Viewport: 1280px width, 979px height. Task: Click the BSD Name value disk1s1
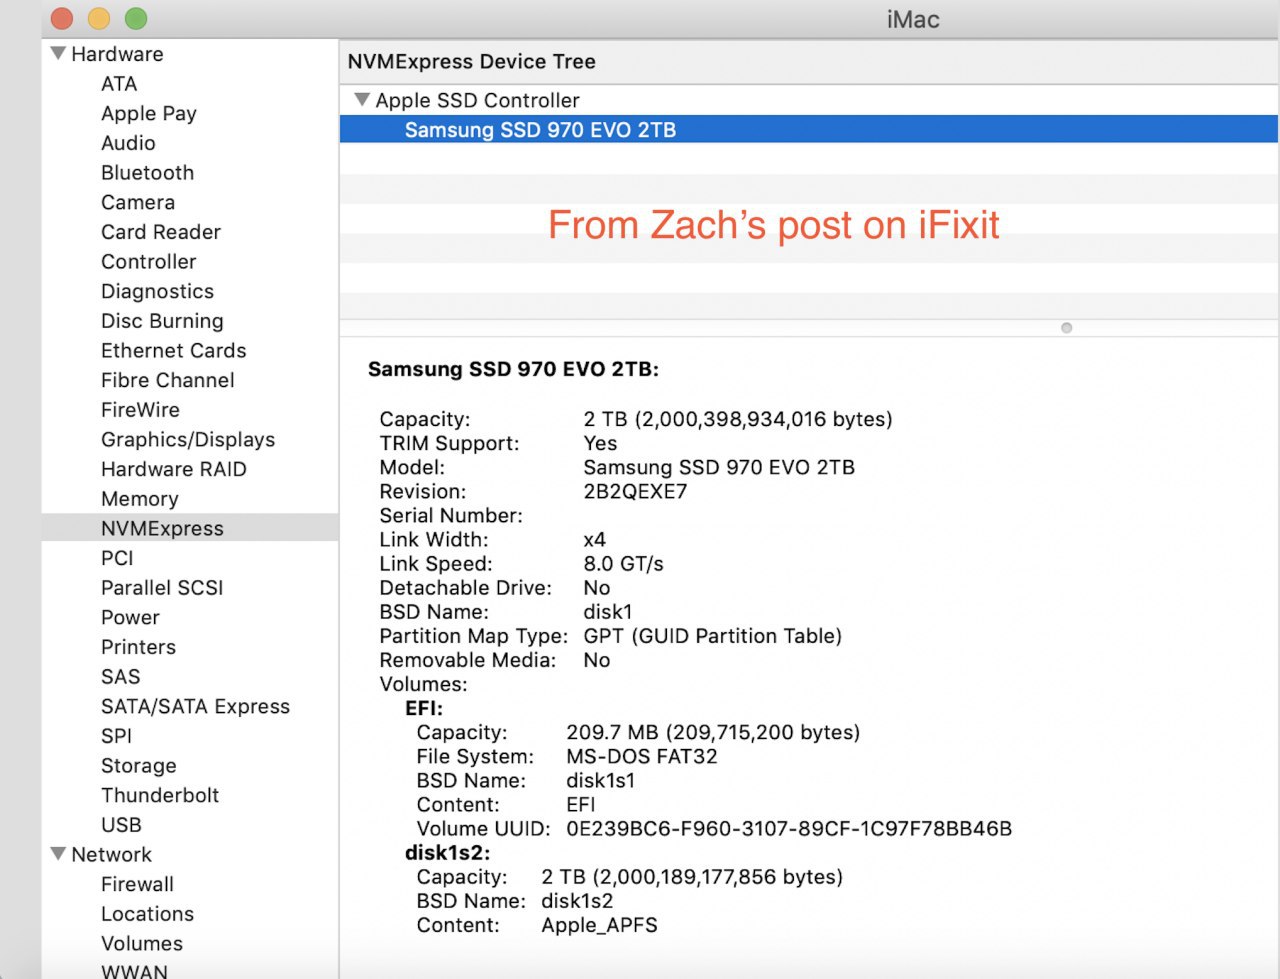point(600,780)
